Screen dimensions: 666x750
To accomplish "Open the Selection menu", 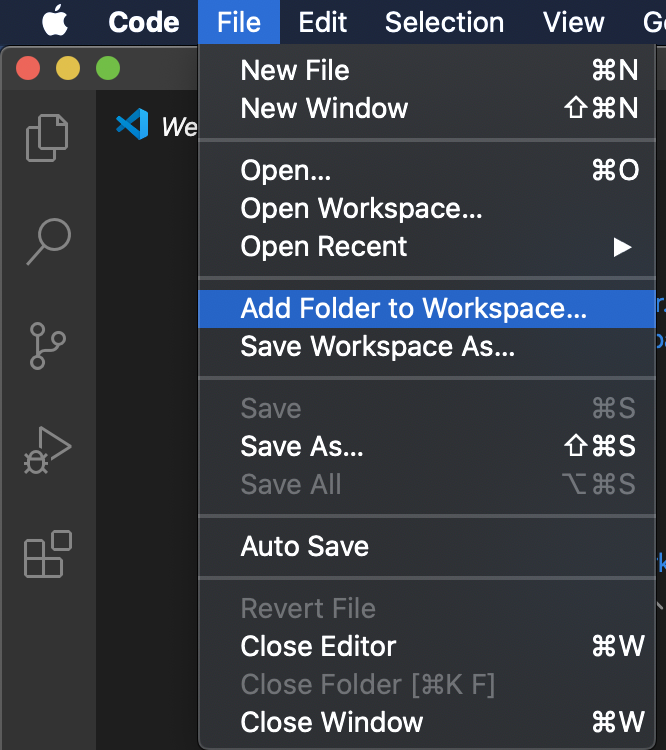I will pos(444,22).
